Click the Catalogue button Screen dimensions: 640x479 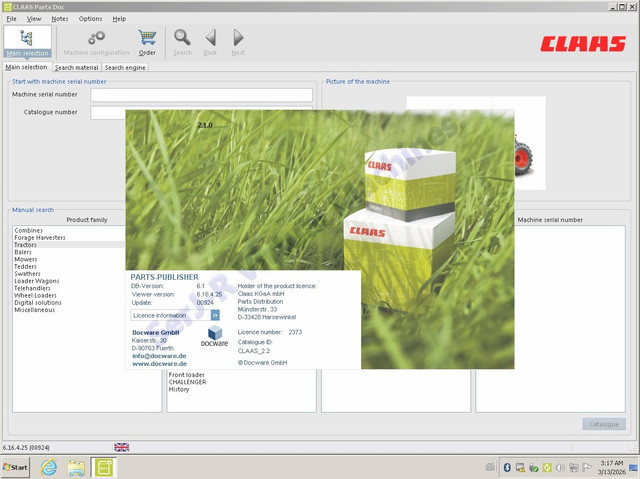[x=604, y=424]
